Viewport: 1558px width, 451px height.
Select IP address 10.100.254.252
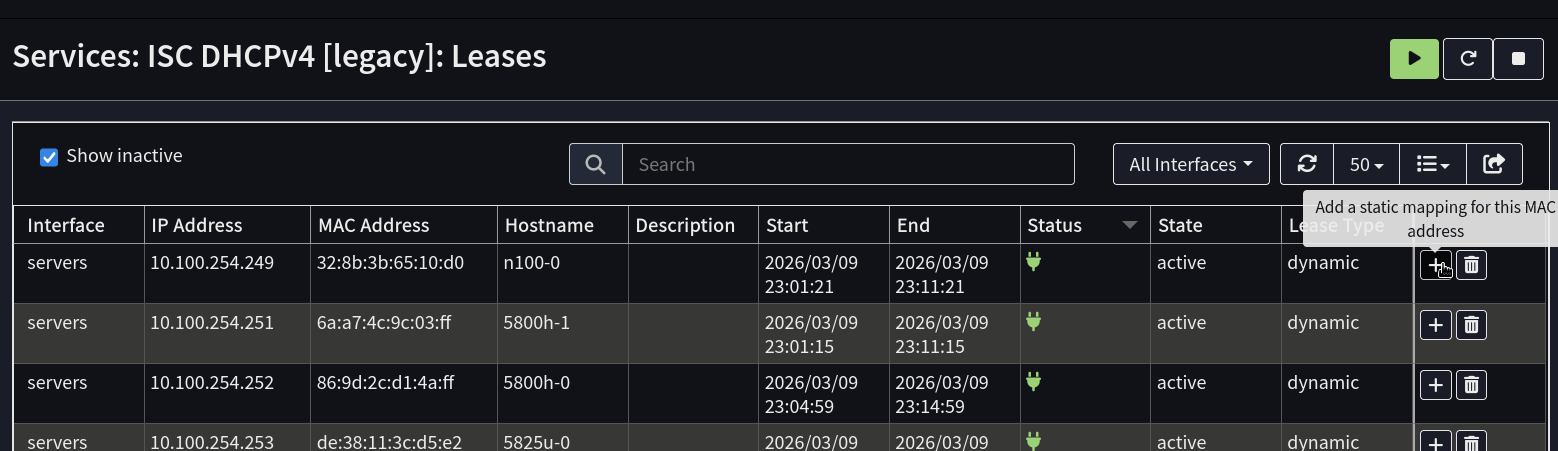212,383
